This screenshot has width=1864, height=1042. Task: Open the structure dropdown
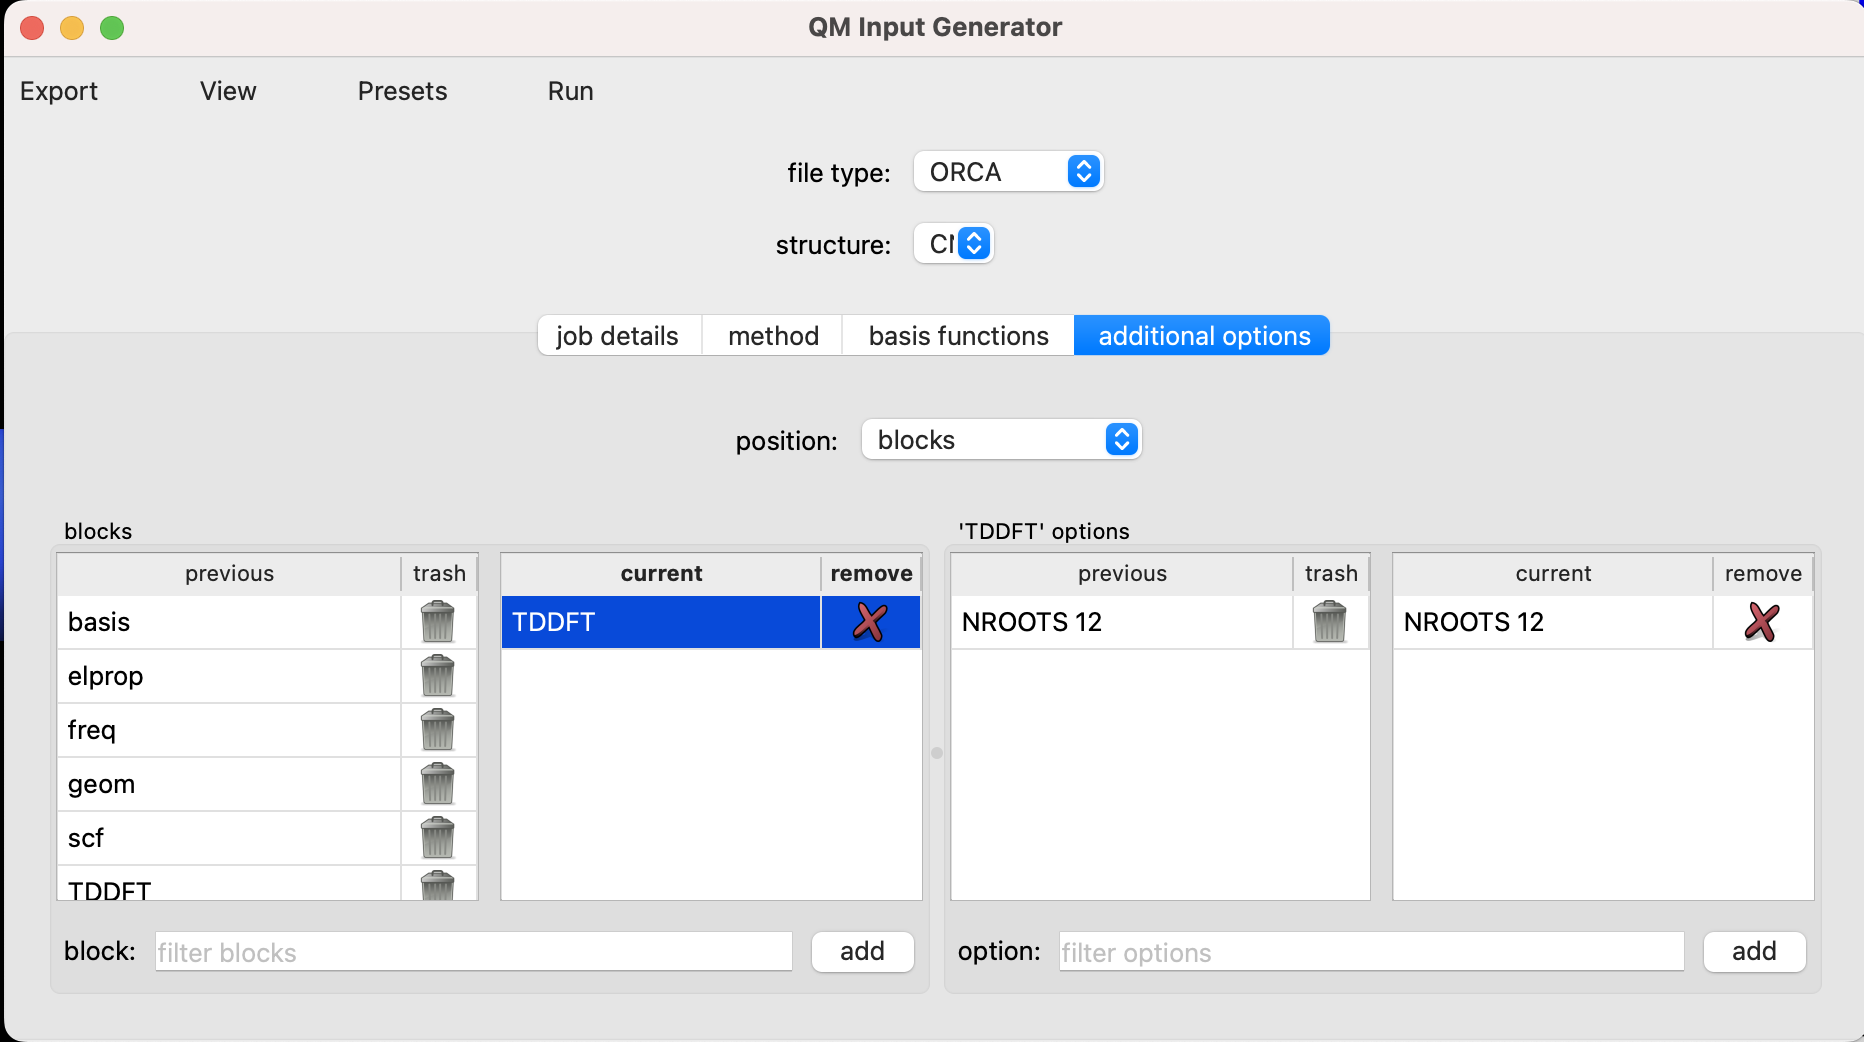point(954,244)
